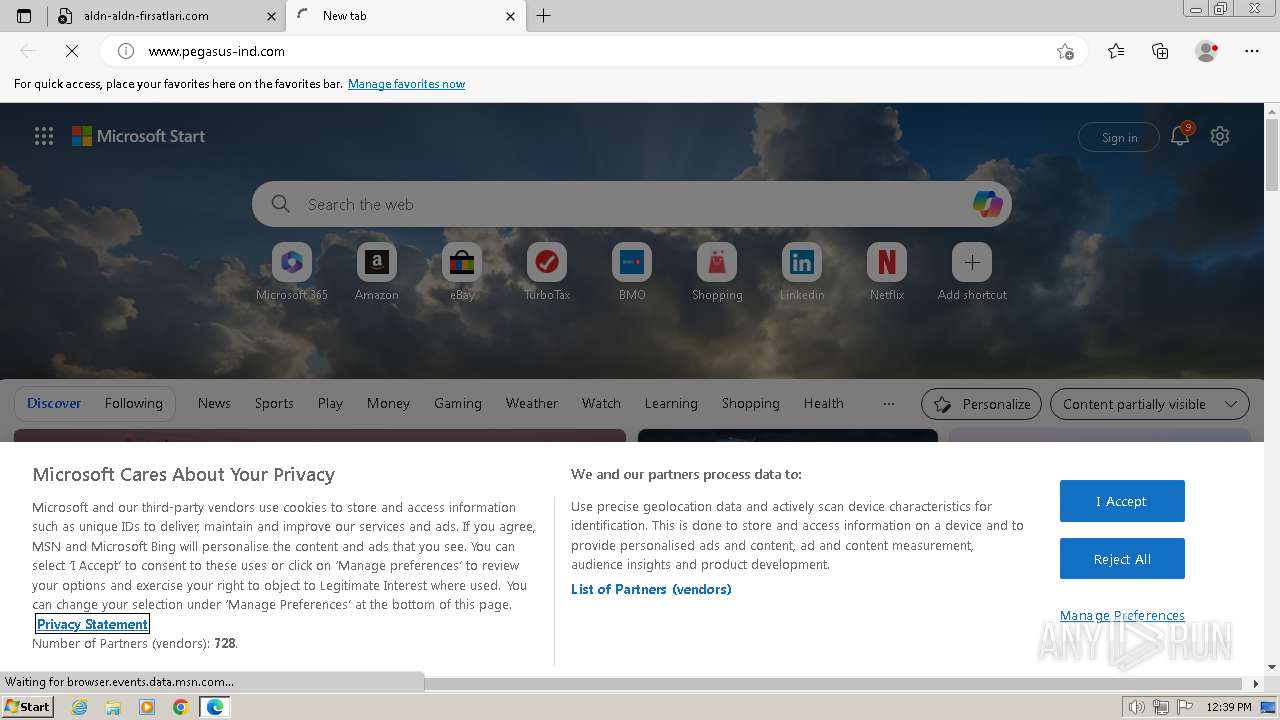The width and height of the screenshot is (1280, 720).
Task: Open the browser profile icon
Action: pos(1206,51)
